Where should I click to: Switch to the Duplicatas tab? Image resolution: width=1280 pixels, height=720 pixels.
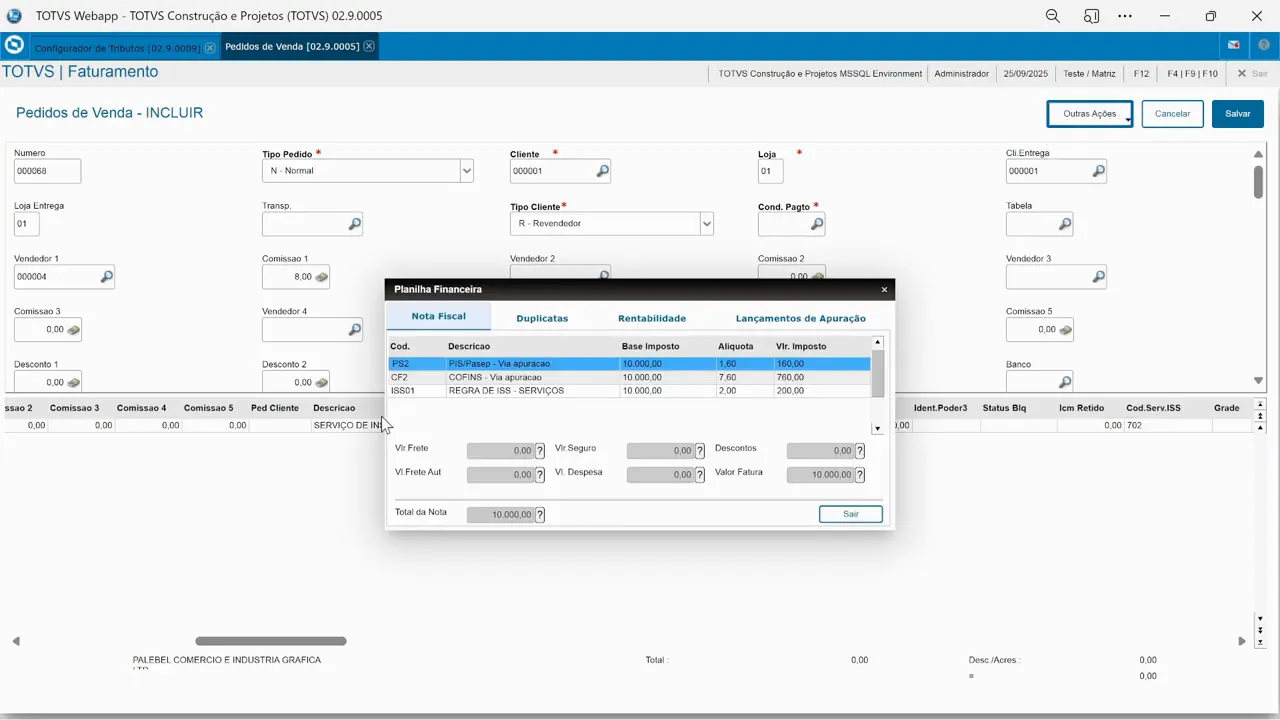click(542, 318)
